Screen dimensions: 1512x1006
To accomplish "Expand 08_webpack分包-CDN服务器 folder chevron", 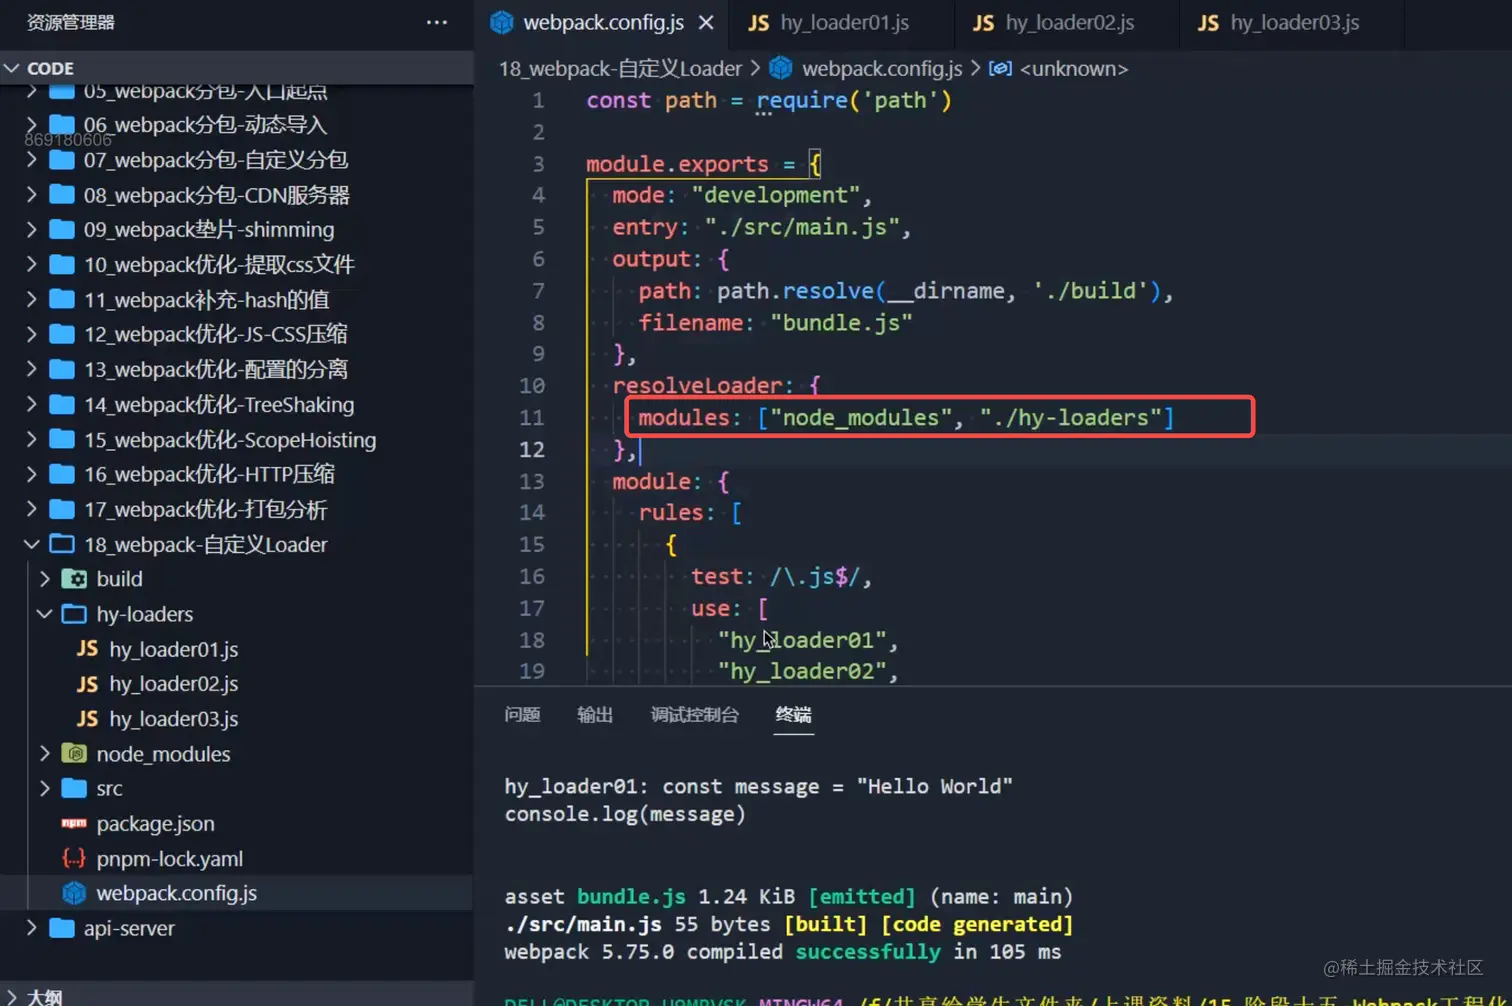I will coord(31,194).
